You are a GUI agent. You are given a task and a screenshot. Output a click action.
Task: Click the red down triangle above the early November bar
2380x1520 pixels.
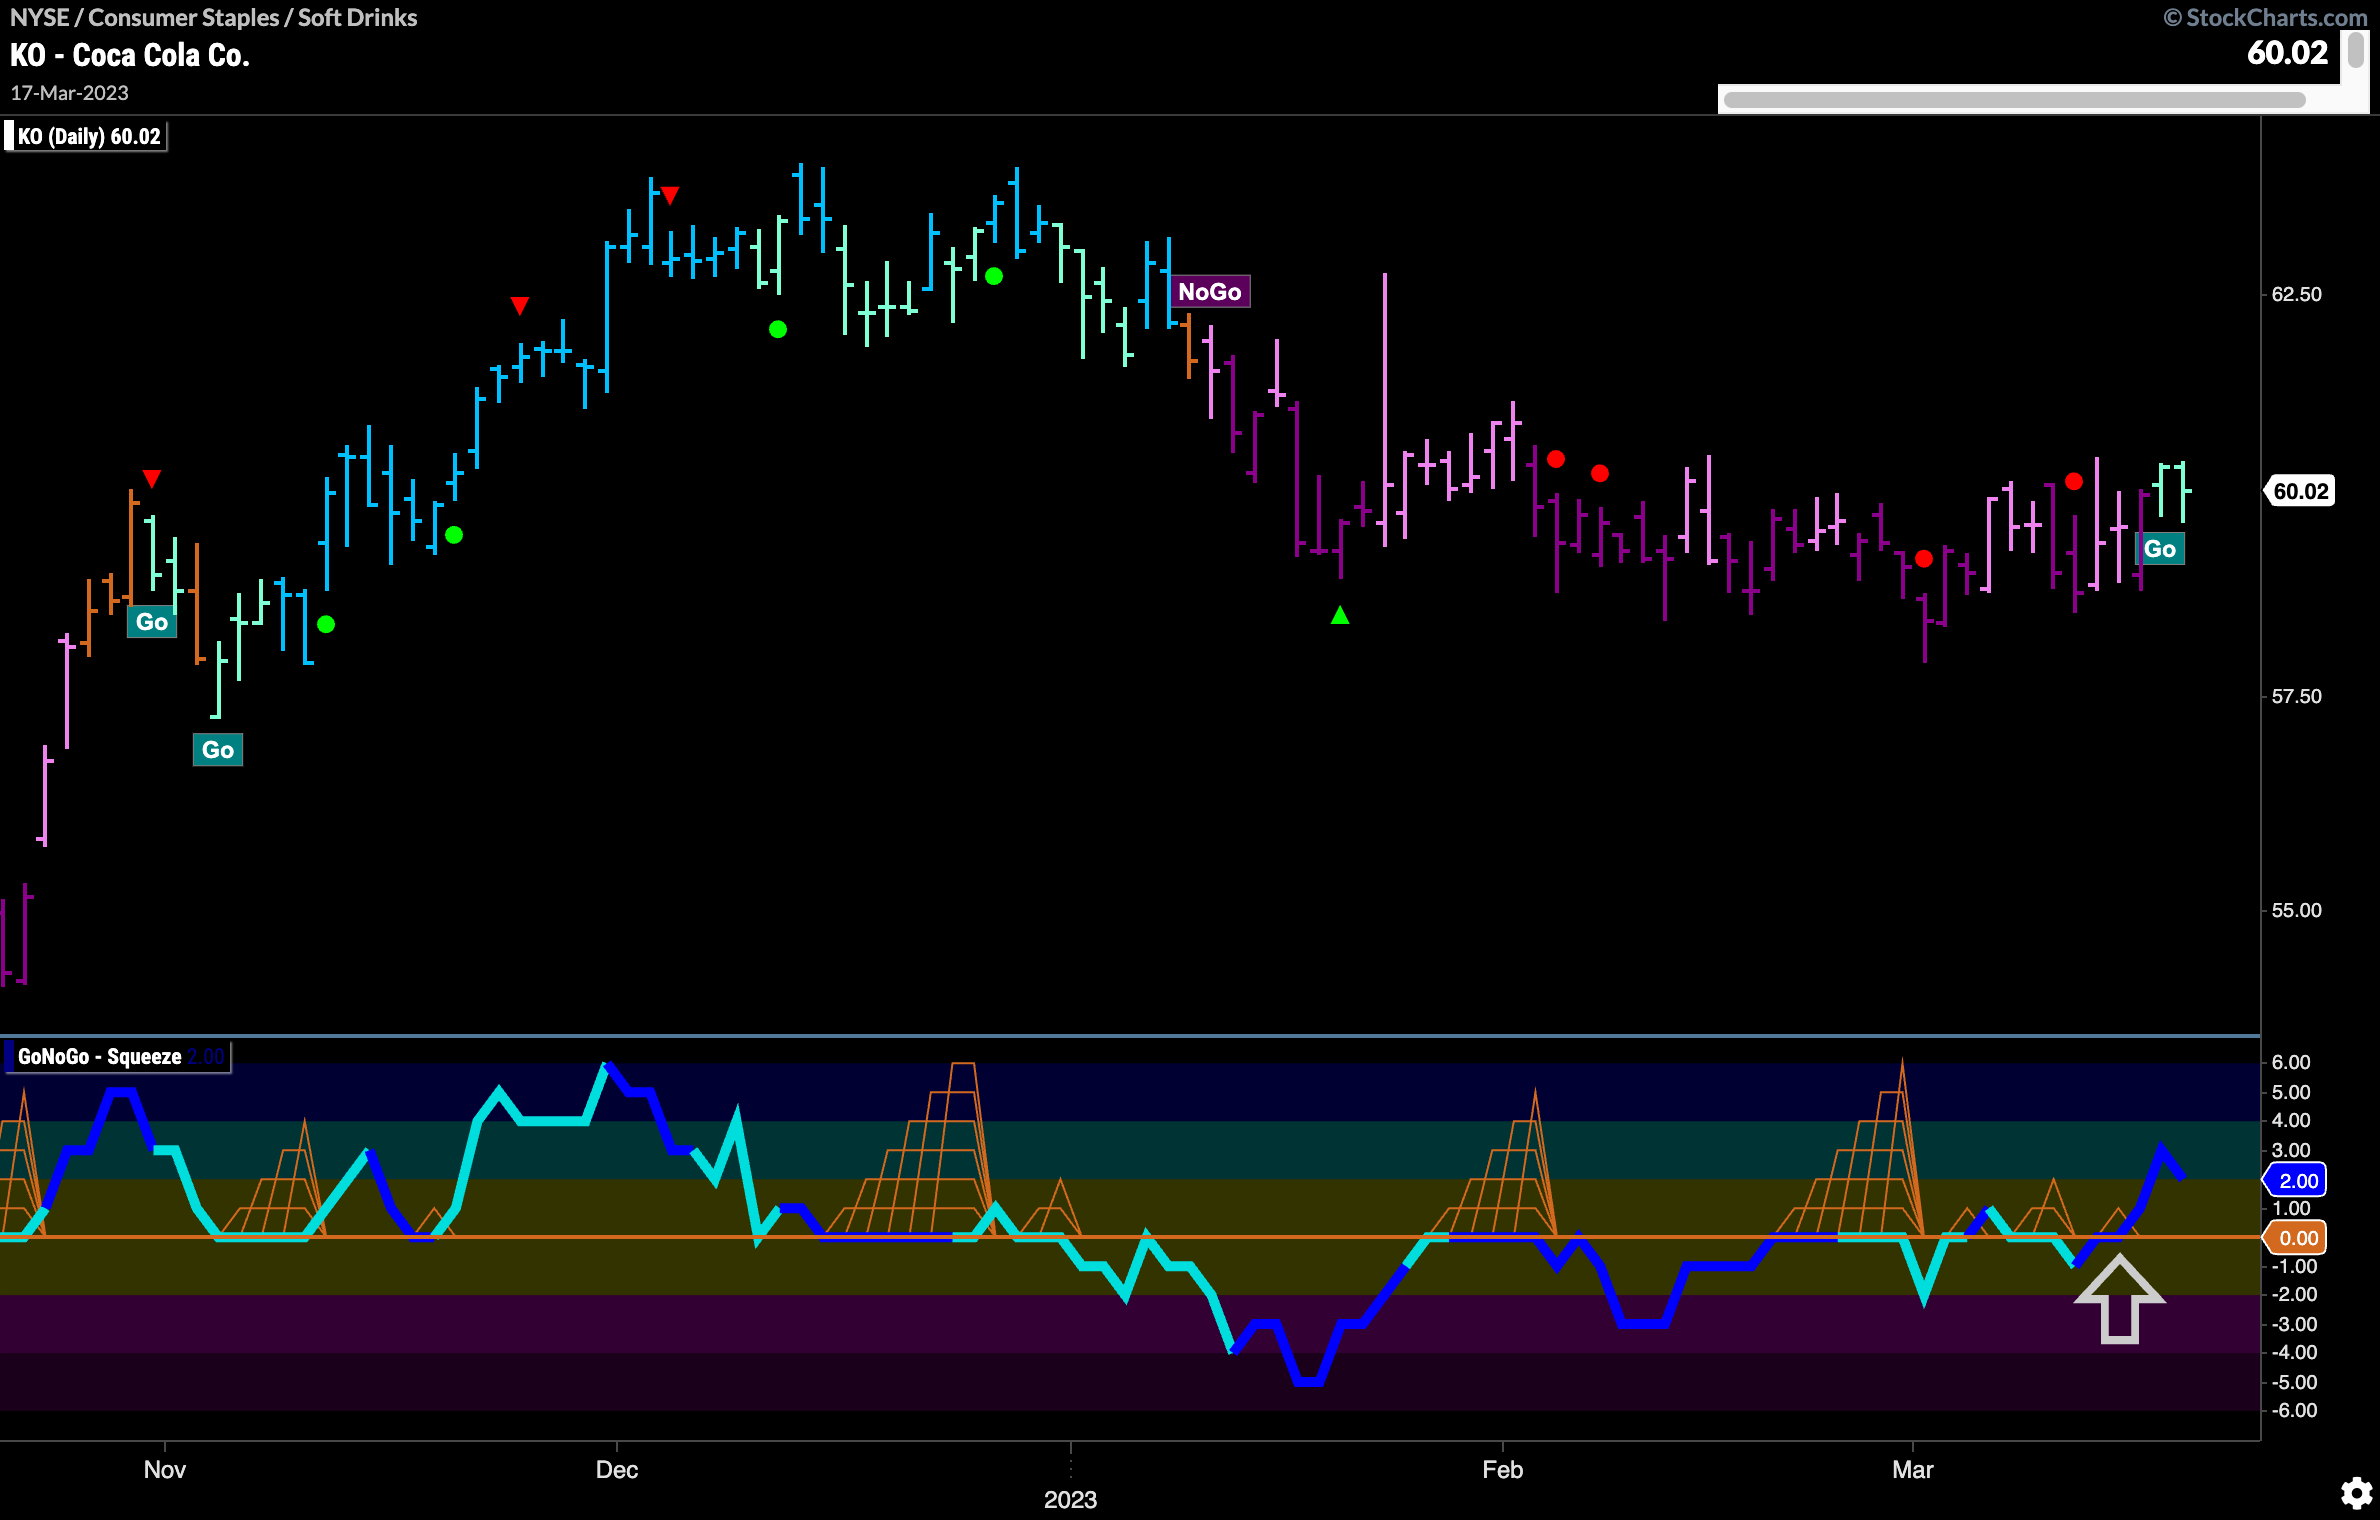coord(152,479)
